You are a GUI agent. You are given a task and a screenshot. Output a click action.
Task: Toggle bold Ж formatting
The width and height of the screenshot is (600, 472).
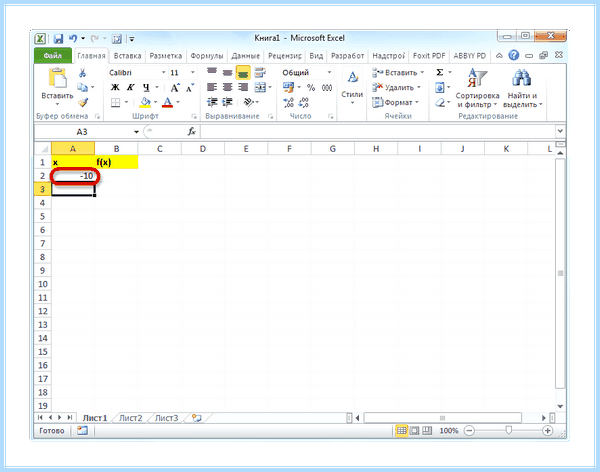(115, 88)
